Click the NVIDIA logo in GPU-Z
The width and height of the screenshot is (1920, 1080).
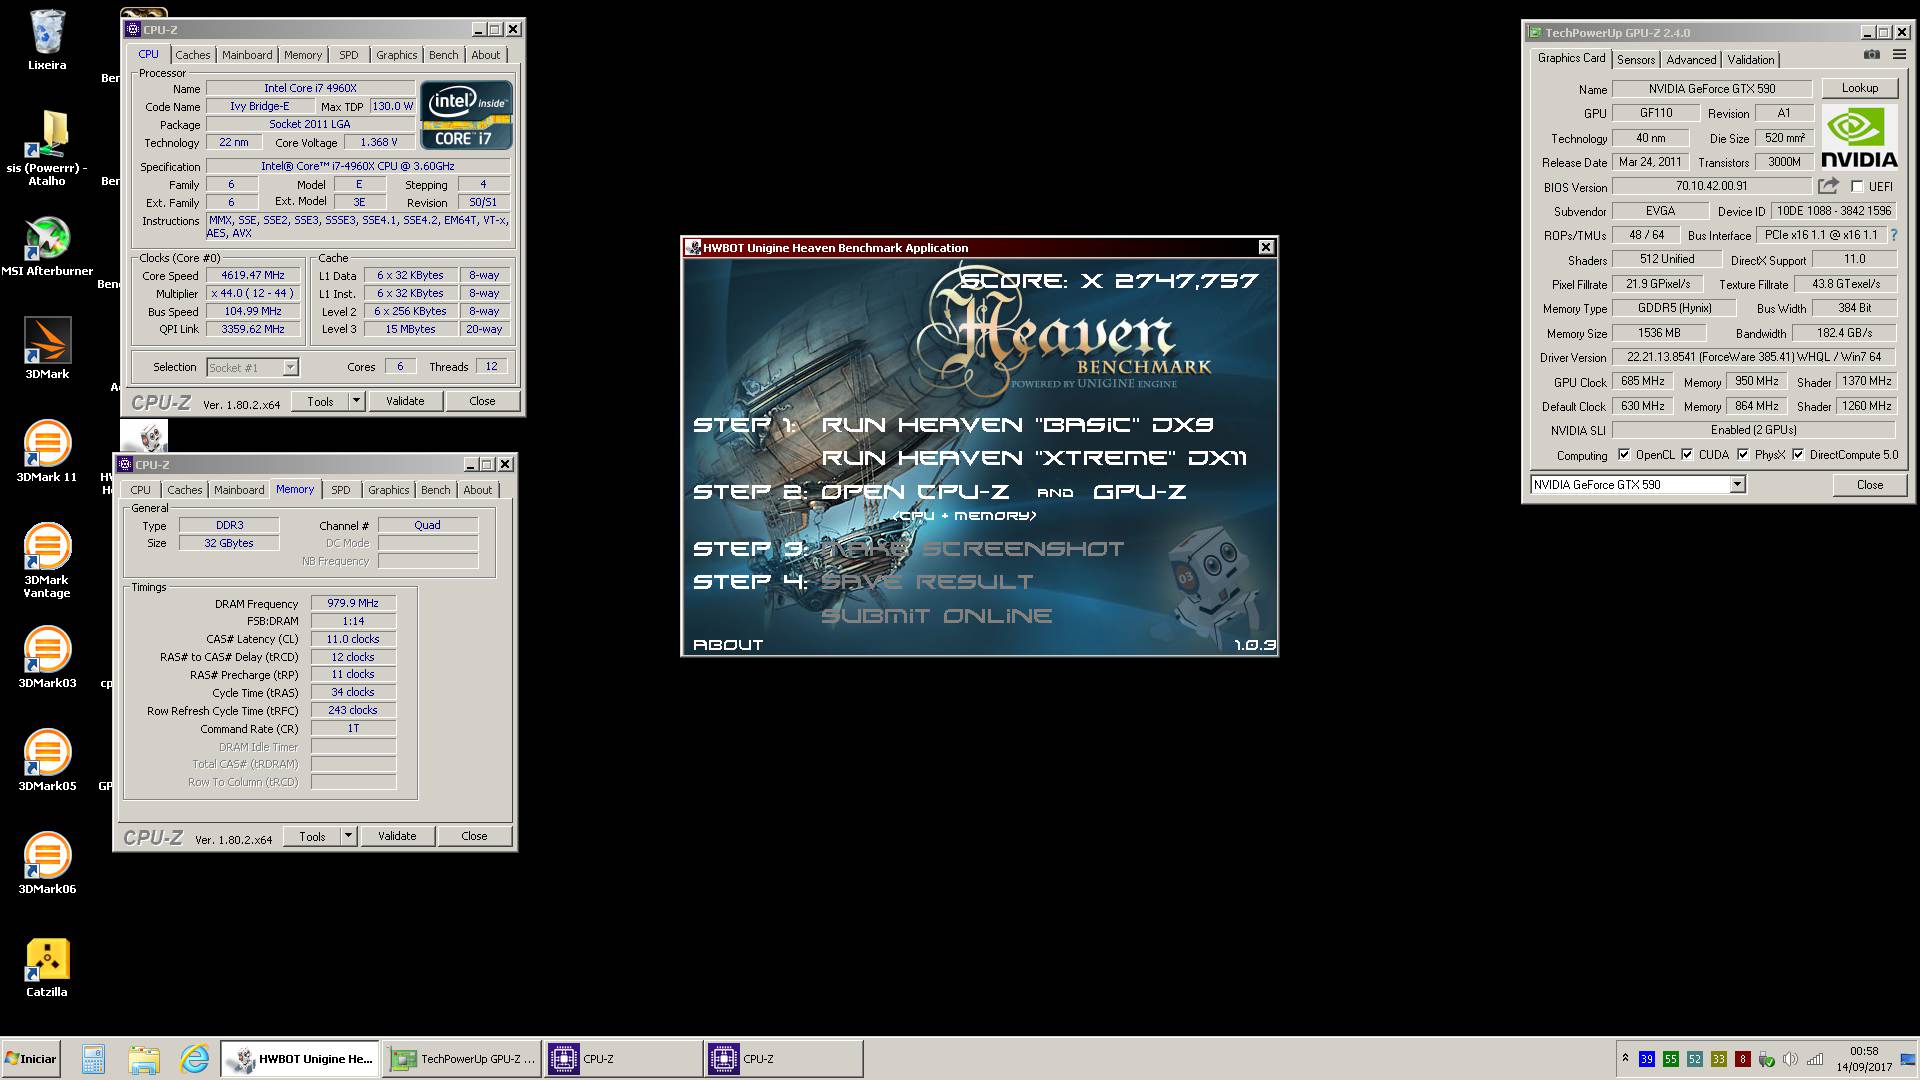1859,137
